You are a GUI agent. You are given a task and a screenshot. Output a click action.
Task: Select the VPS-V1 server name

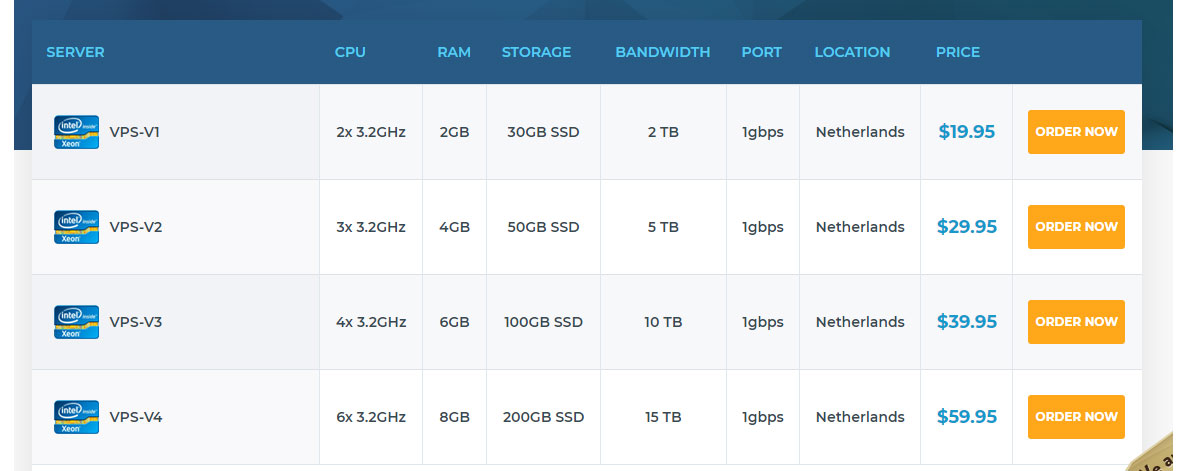135,132
